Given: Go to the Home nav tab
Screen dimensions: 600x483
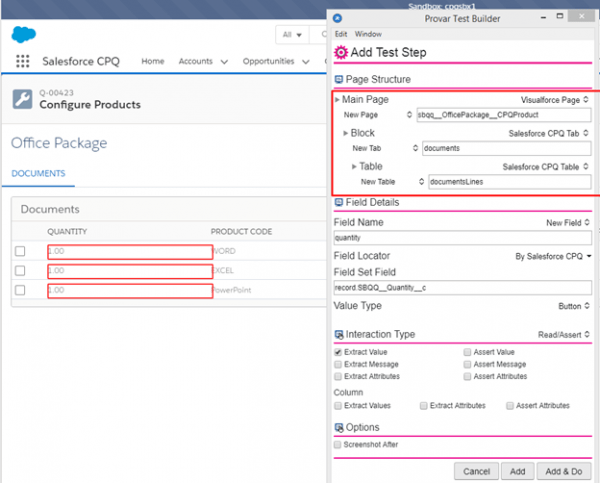Looking at the screenshot, I should (x=153, y=61).
